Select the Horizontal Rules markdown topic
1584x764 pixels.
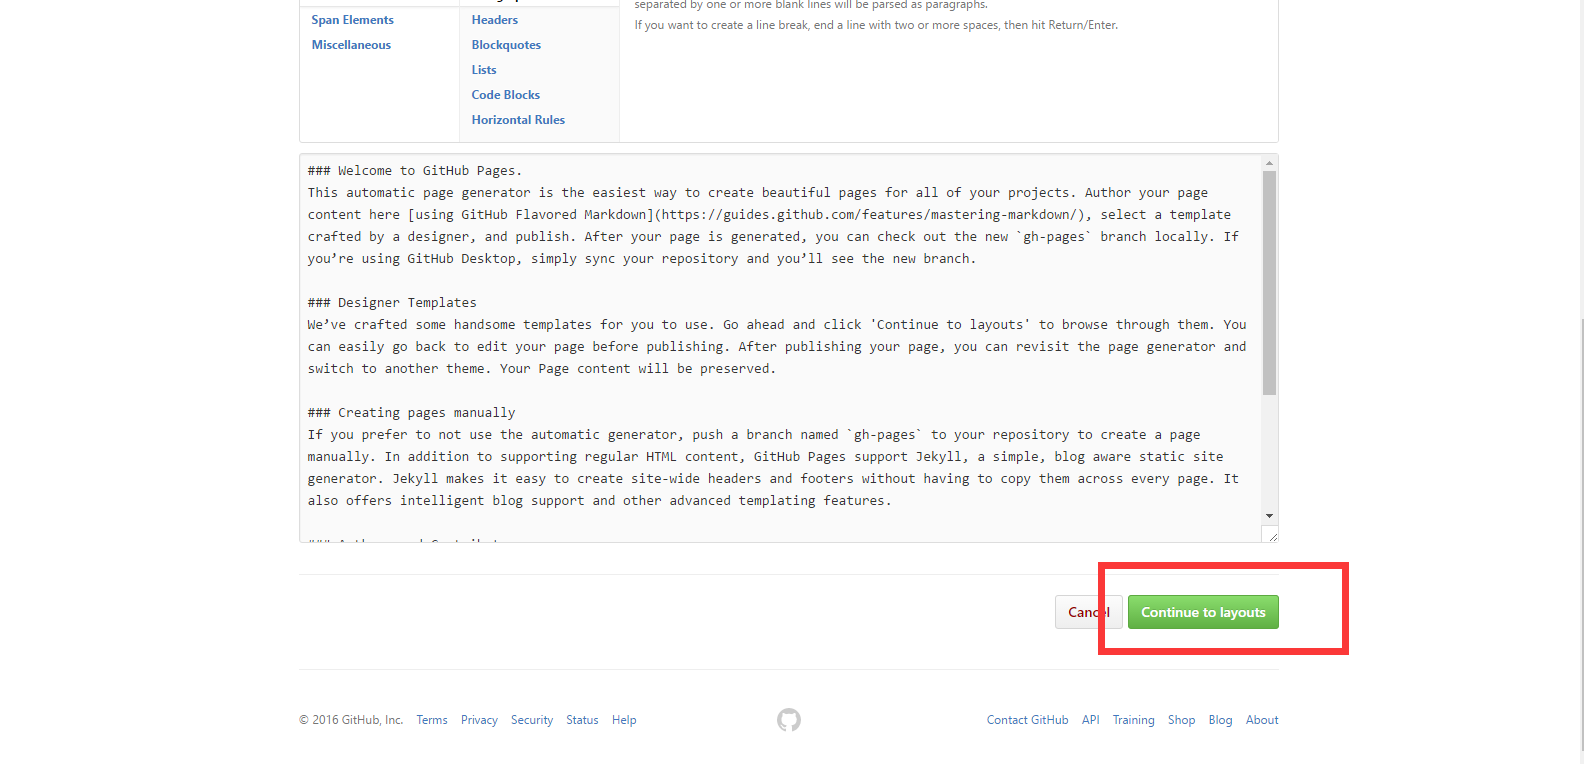tap(518, 120)
